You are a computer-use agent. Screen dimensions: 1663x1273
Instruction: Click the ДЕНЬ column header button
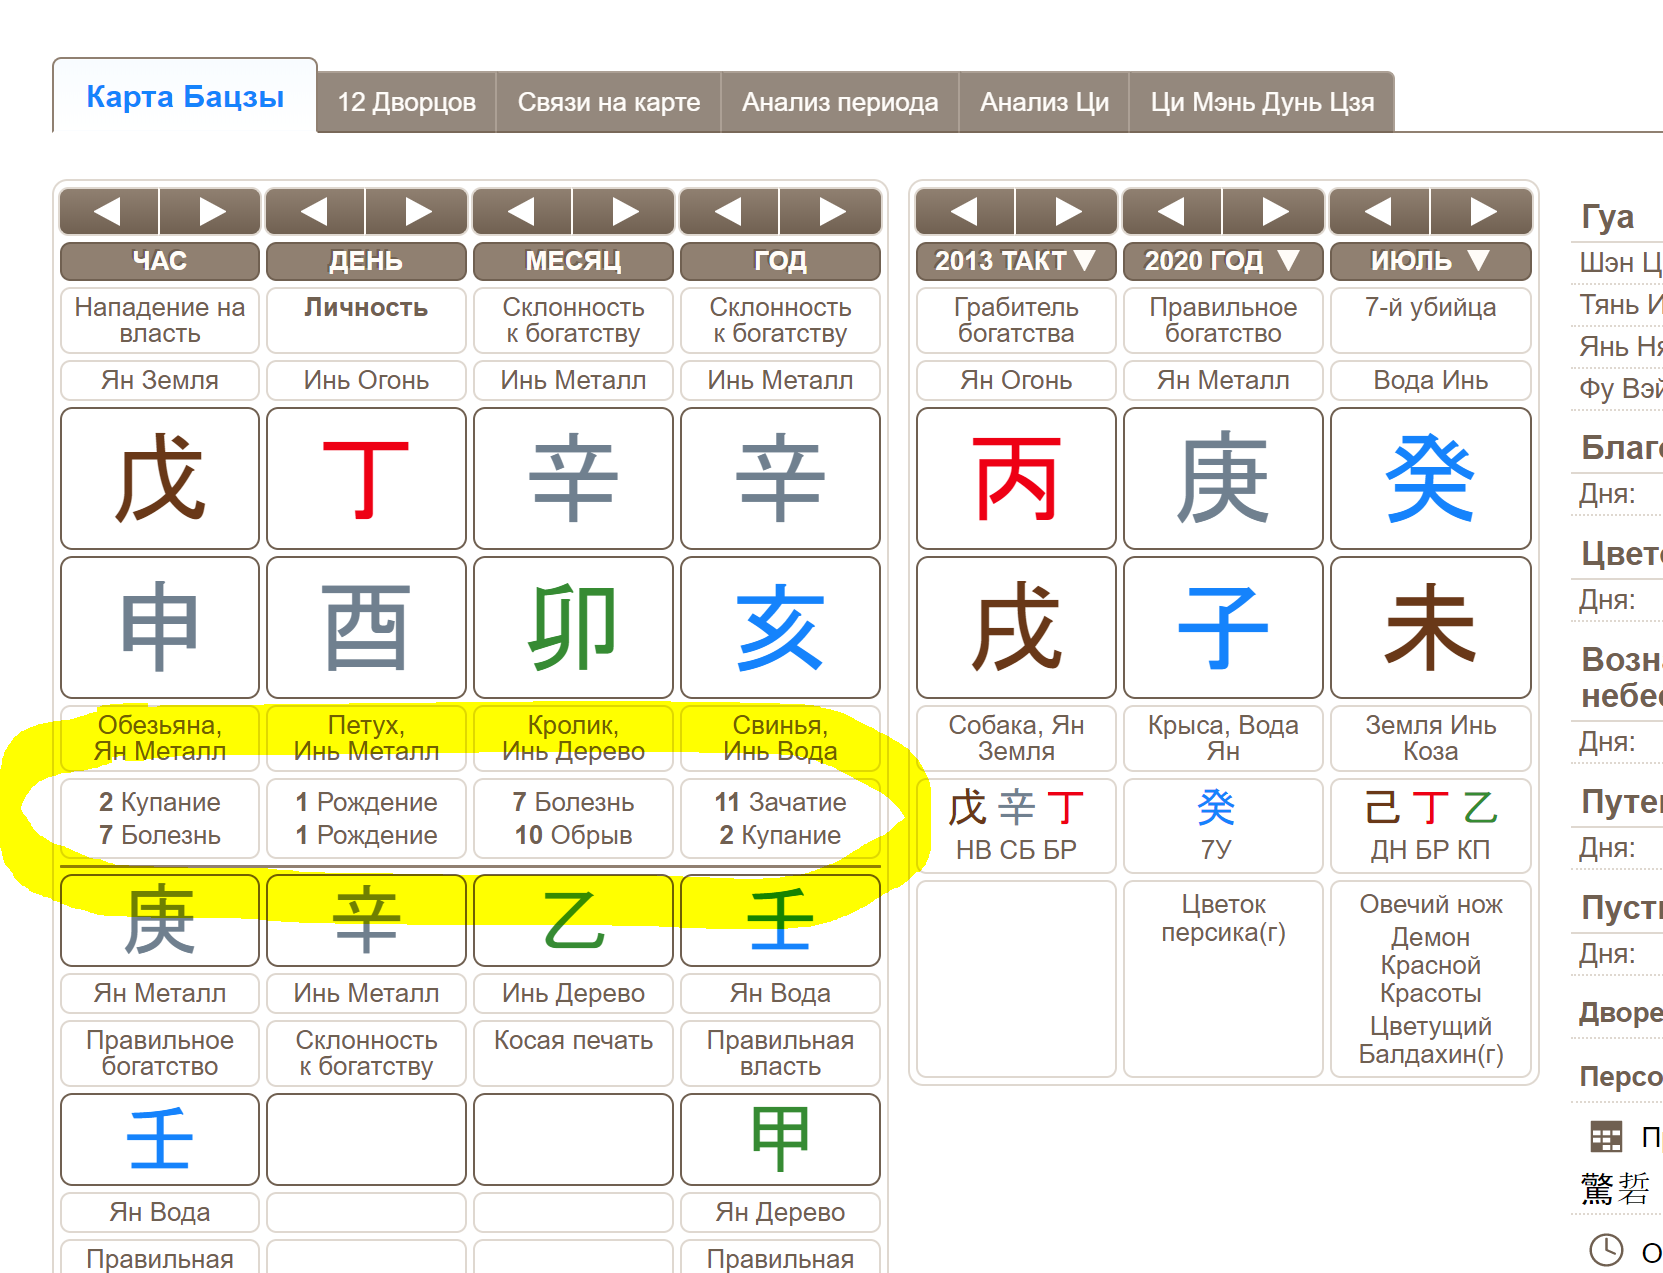pyautogui.click(x=366, y=261)
